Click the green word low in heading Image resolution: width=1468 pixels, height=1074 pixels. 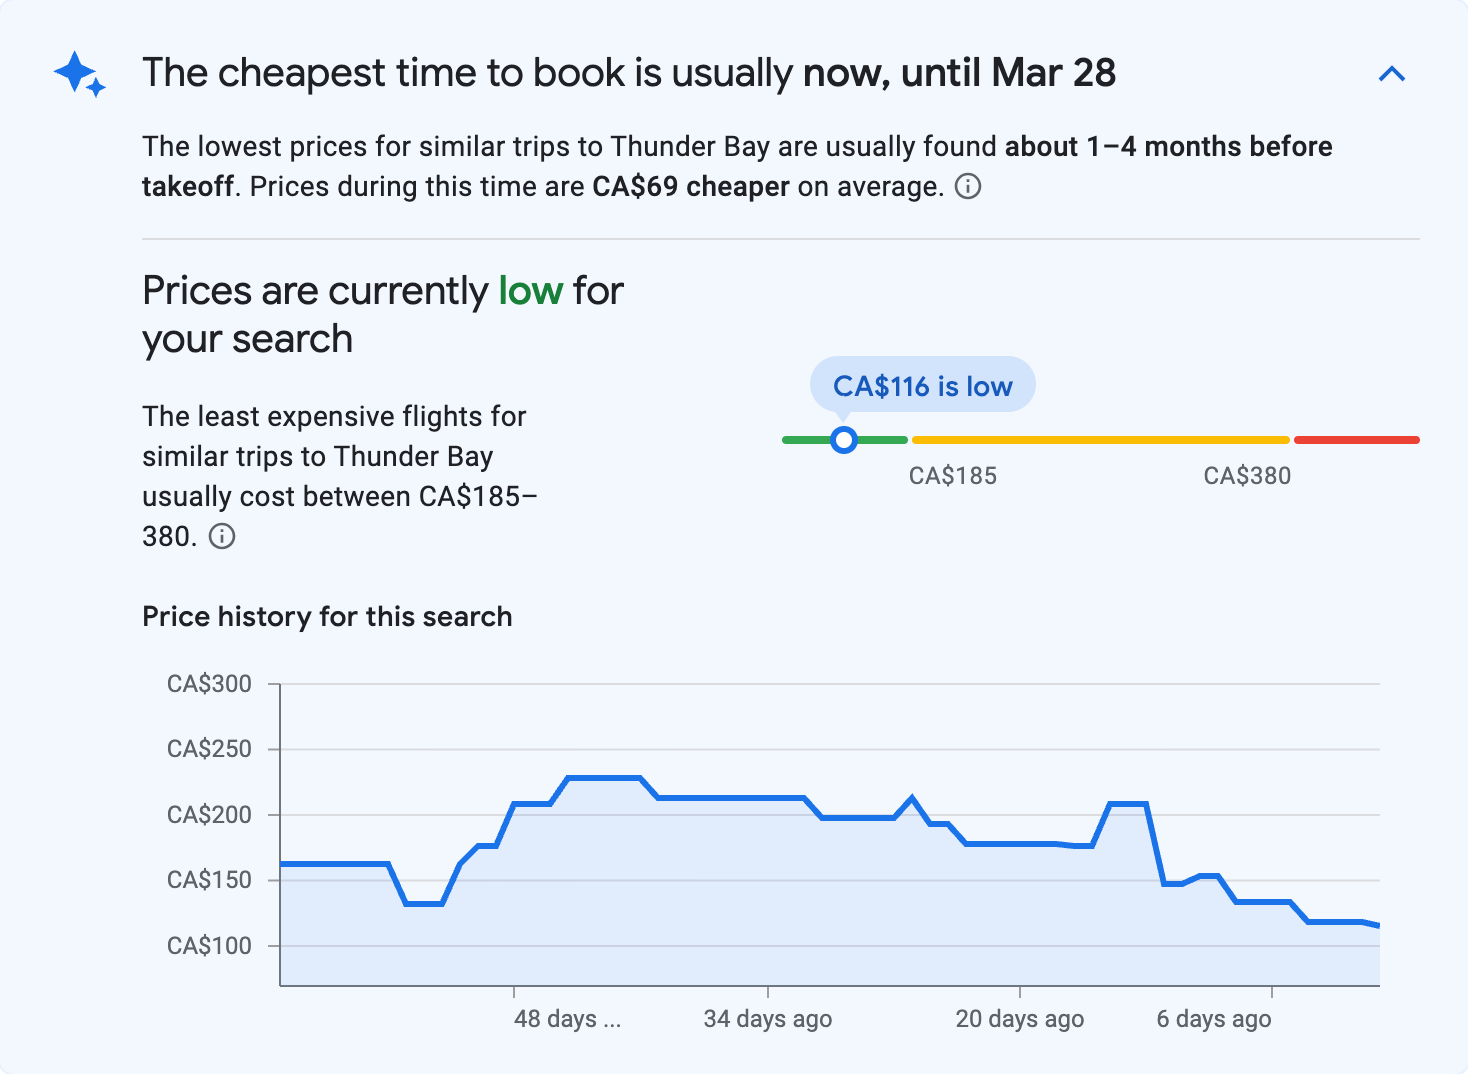pos(531,290)
